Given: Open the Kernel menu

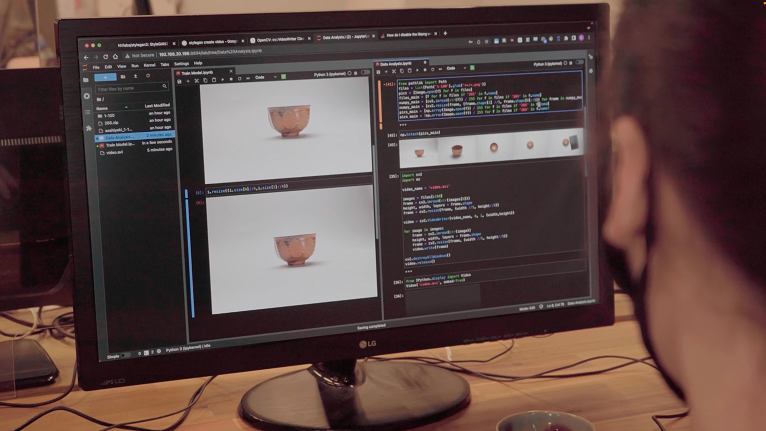Looking at the screenshot, I should 149,65.
